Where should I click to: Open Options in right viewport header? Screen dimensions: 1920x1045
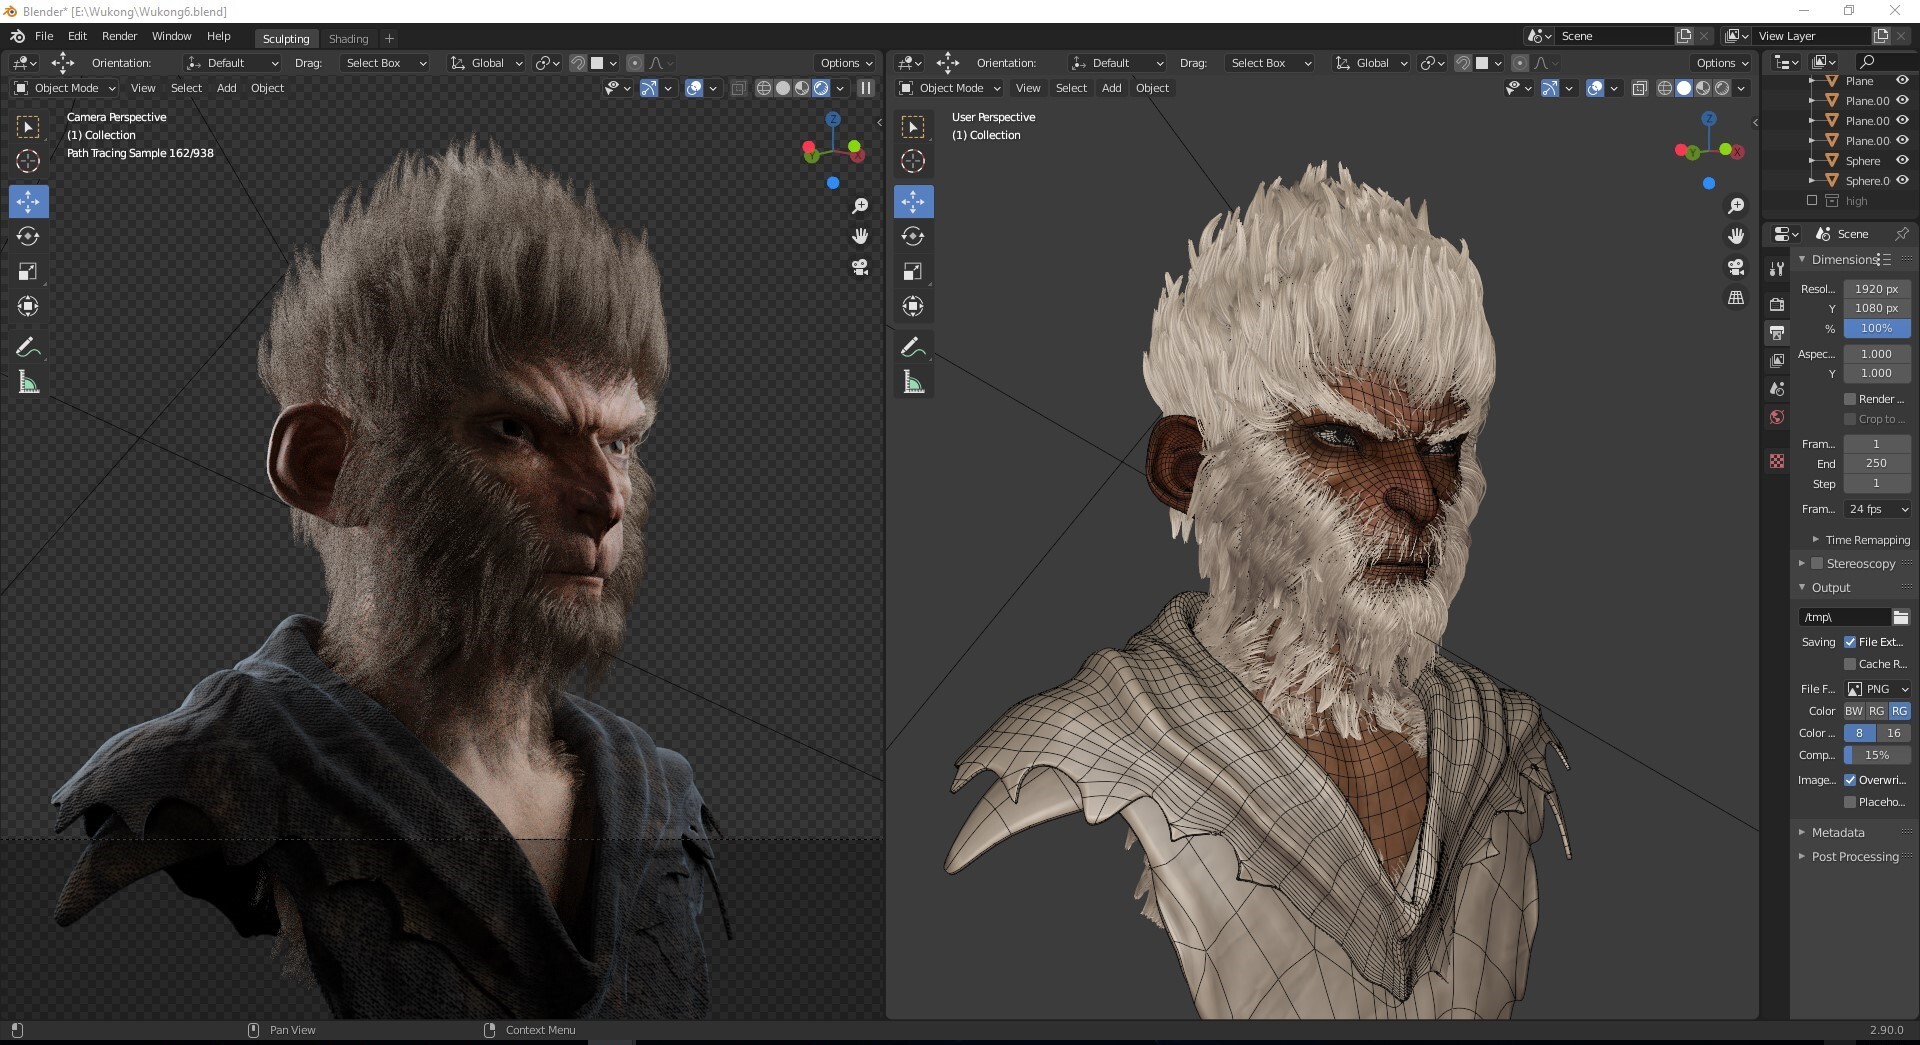click(1722, 63)
